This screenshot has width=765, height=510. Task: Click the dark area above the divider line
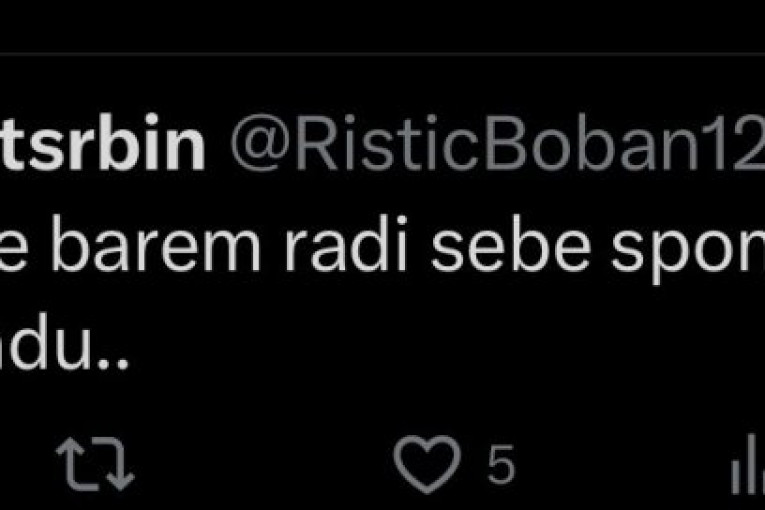(382, 25)
